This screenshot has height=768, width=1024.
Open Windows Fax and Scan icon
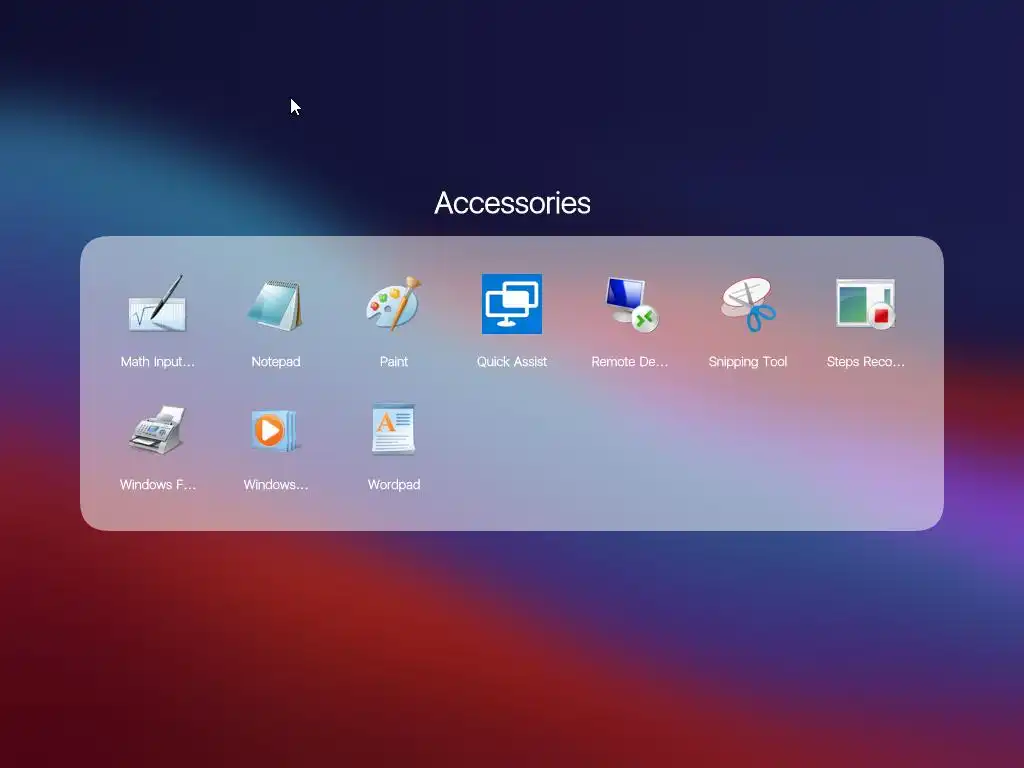point(157,429)
